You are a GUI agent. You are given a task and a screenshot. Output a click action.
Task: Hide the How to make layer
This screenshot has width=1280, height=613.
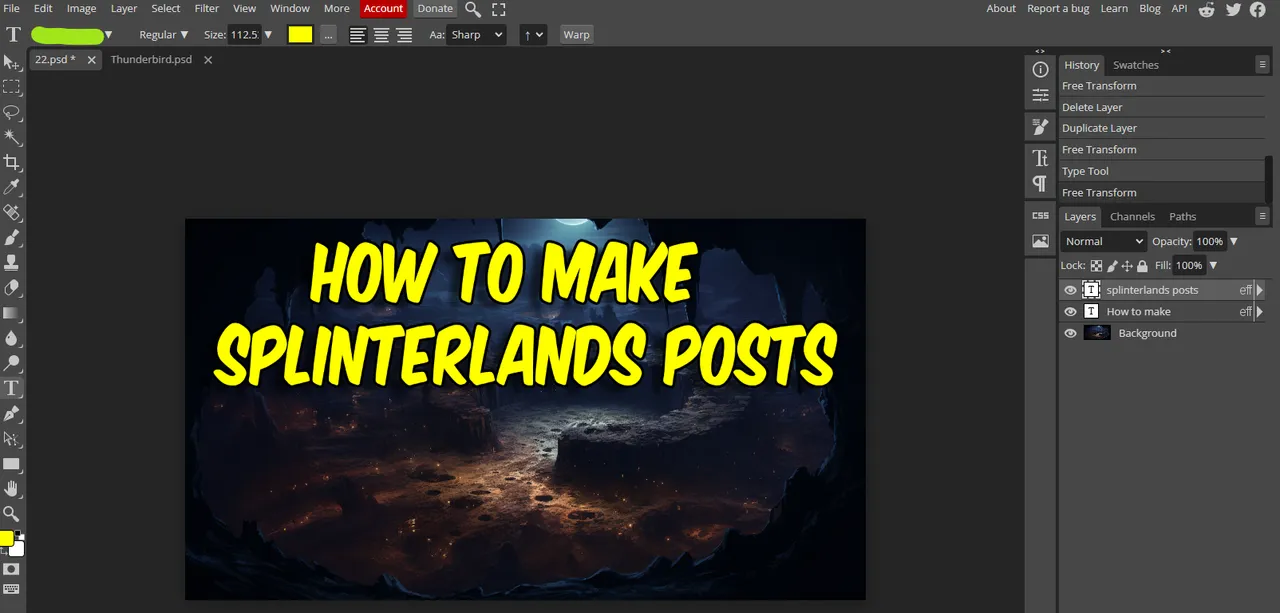1070,312
